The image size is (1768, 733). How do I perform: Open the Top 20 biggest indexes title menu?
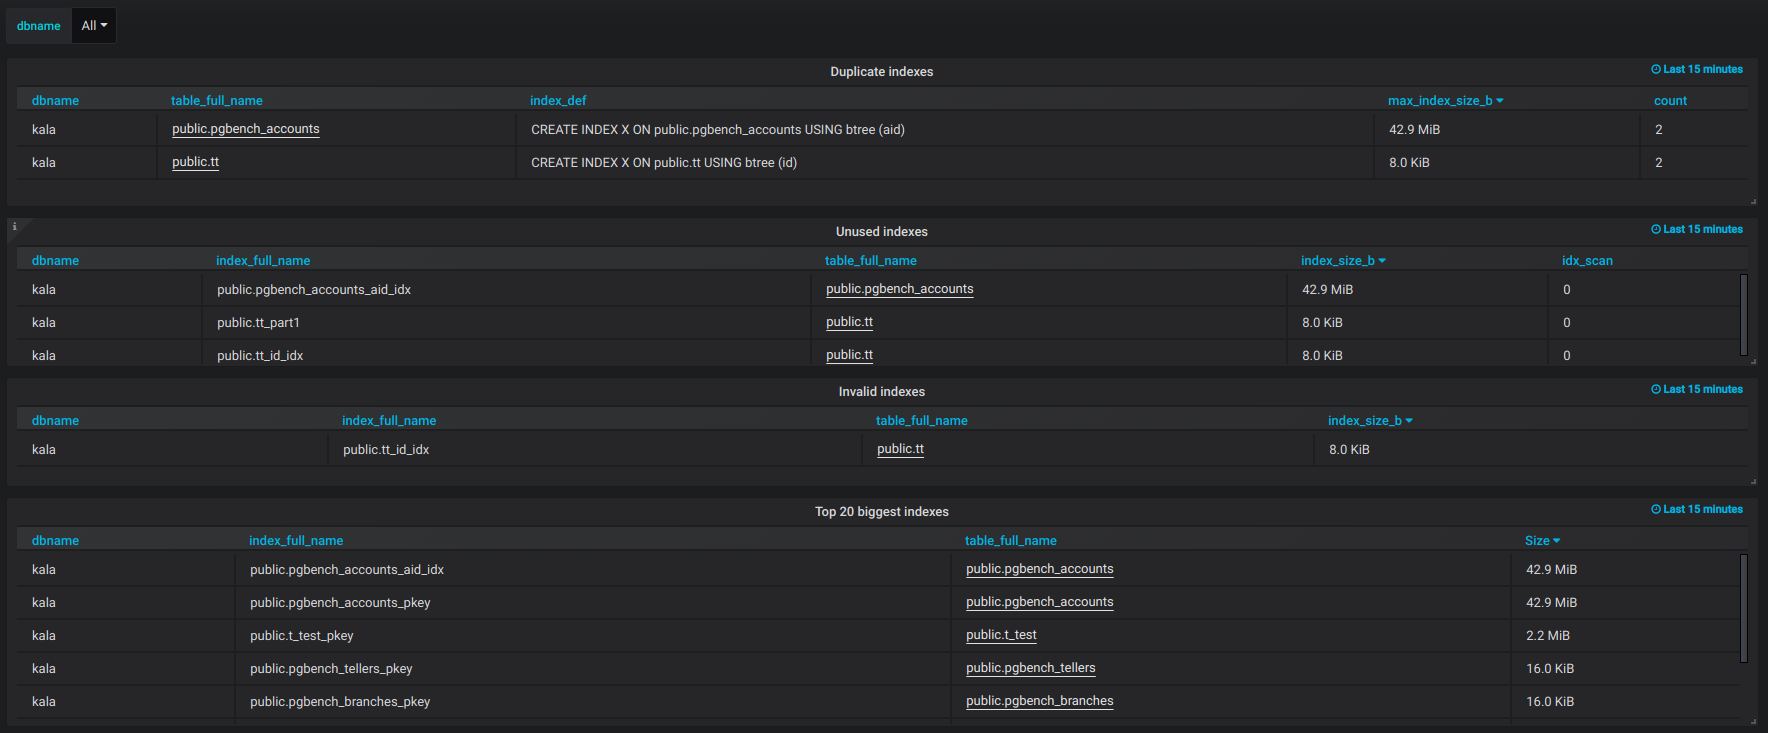881,512
